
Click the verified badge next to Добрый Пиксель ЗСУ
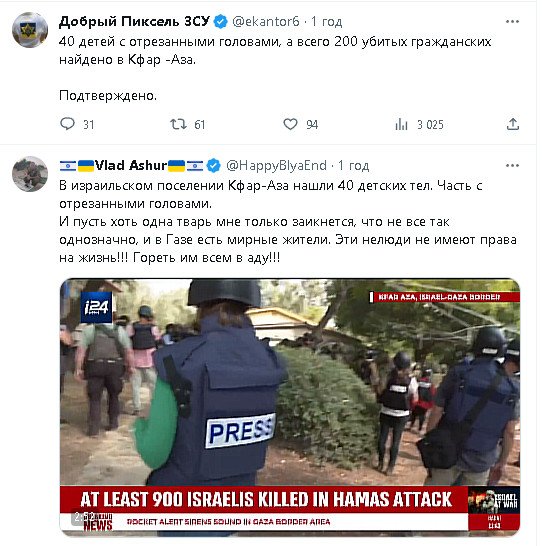point(220,22)
